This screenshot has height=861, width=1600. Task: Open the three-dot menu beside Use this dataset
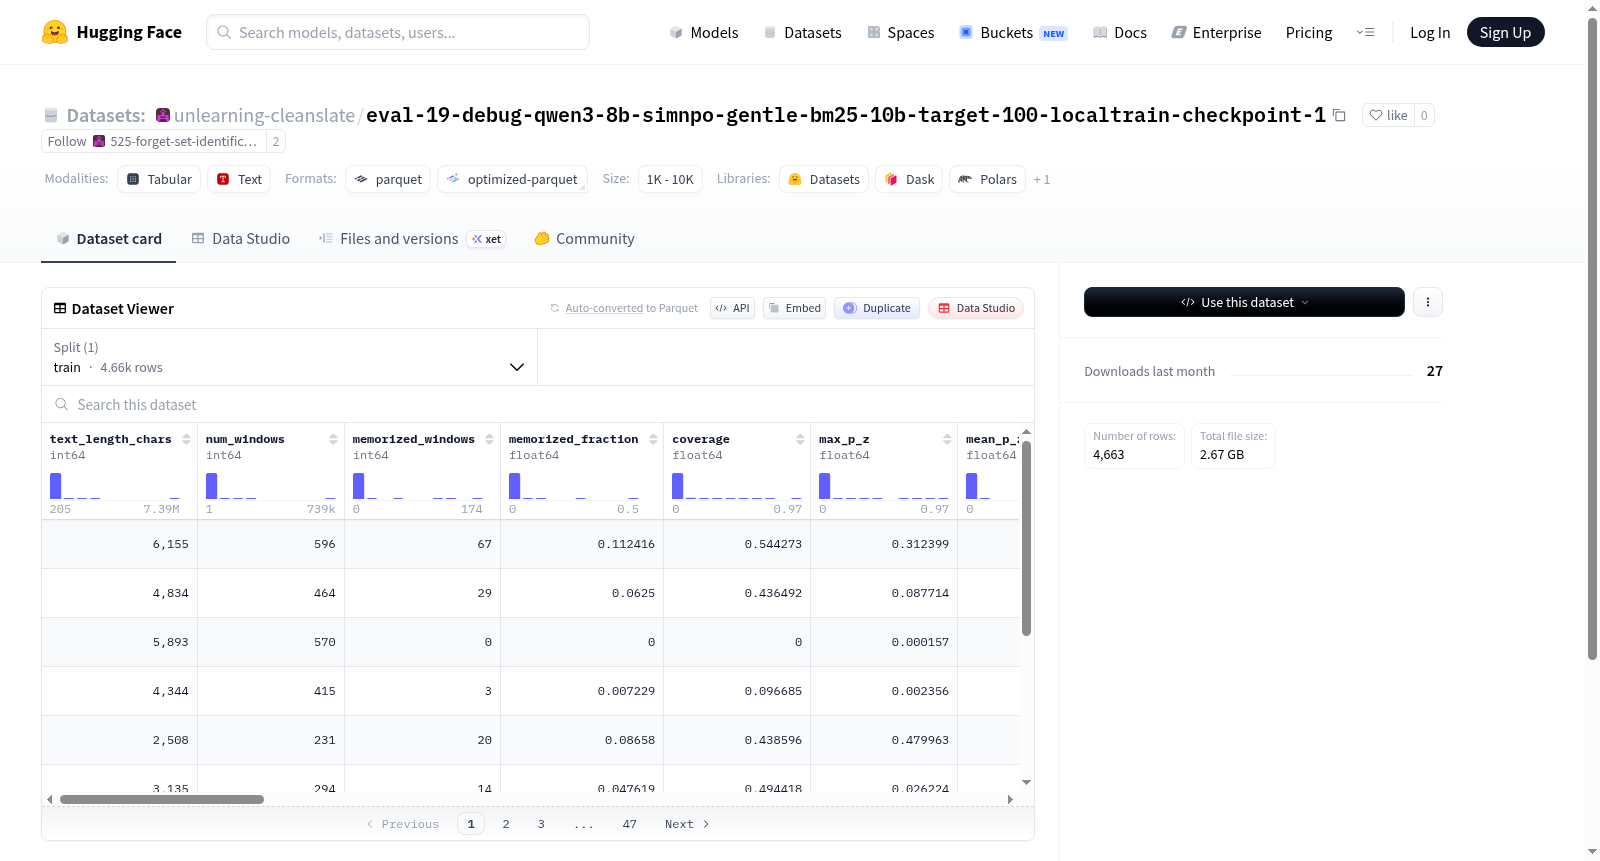click(x=1428, y=302)
